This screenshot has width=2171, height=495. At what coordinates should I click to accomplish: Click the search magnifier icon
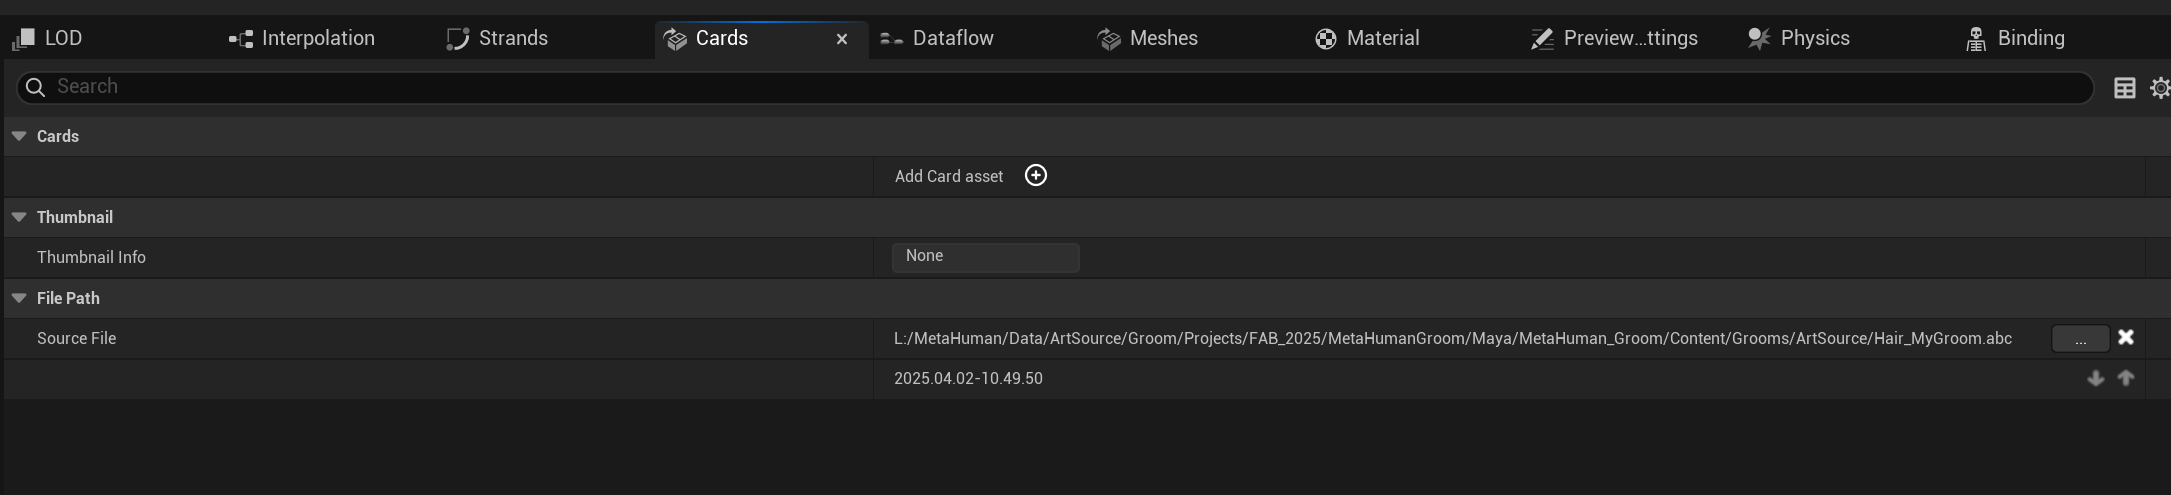coord(35,87)
